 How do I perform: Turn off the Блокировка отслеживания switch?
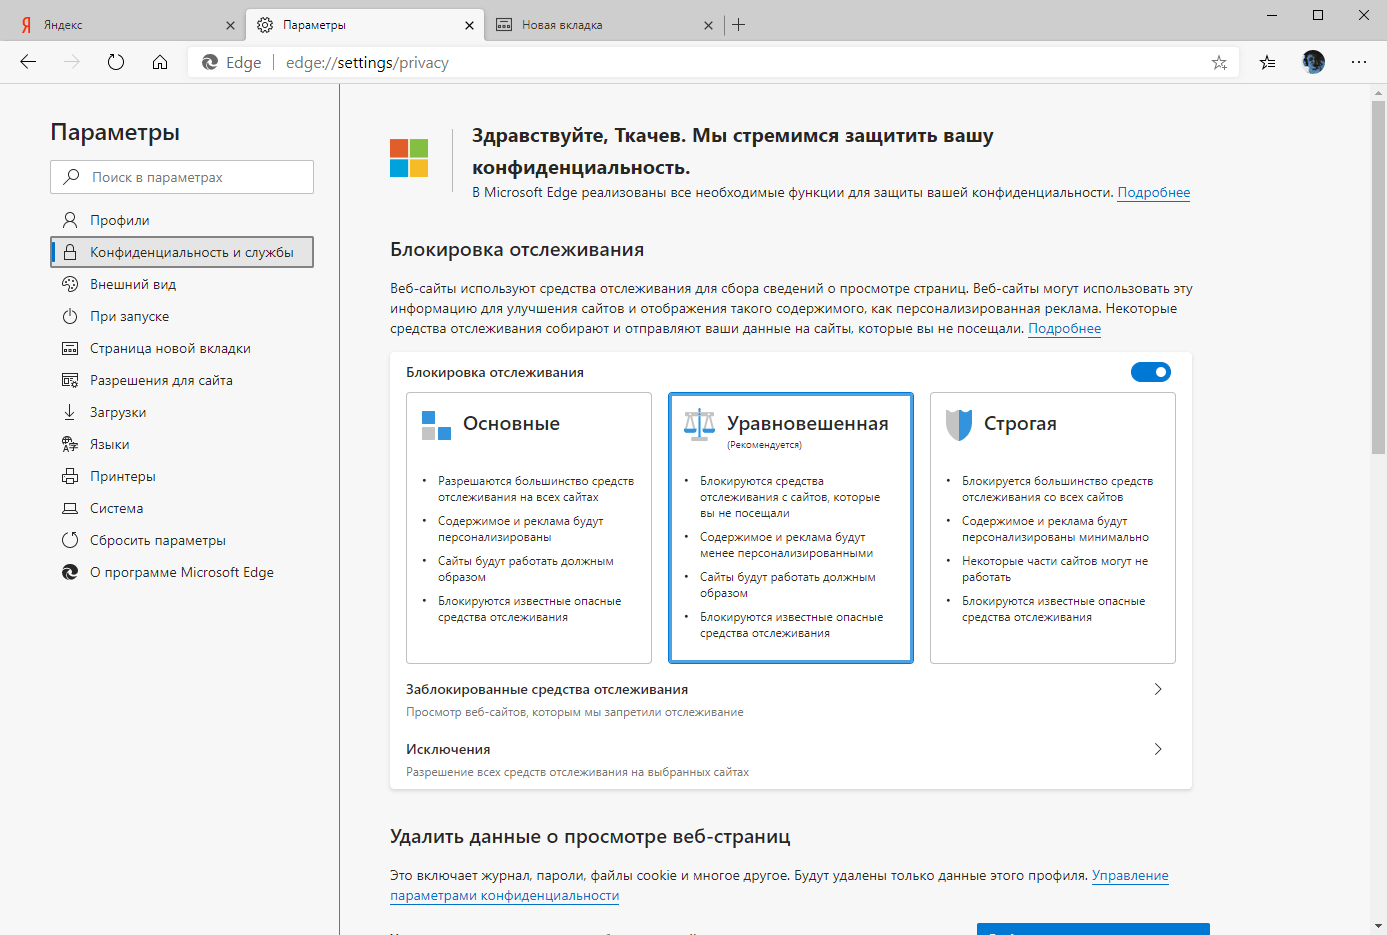[x=1151, y=372]
